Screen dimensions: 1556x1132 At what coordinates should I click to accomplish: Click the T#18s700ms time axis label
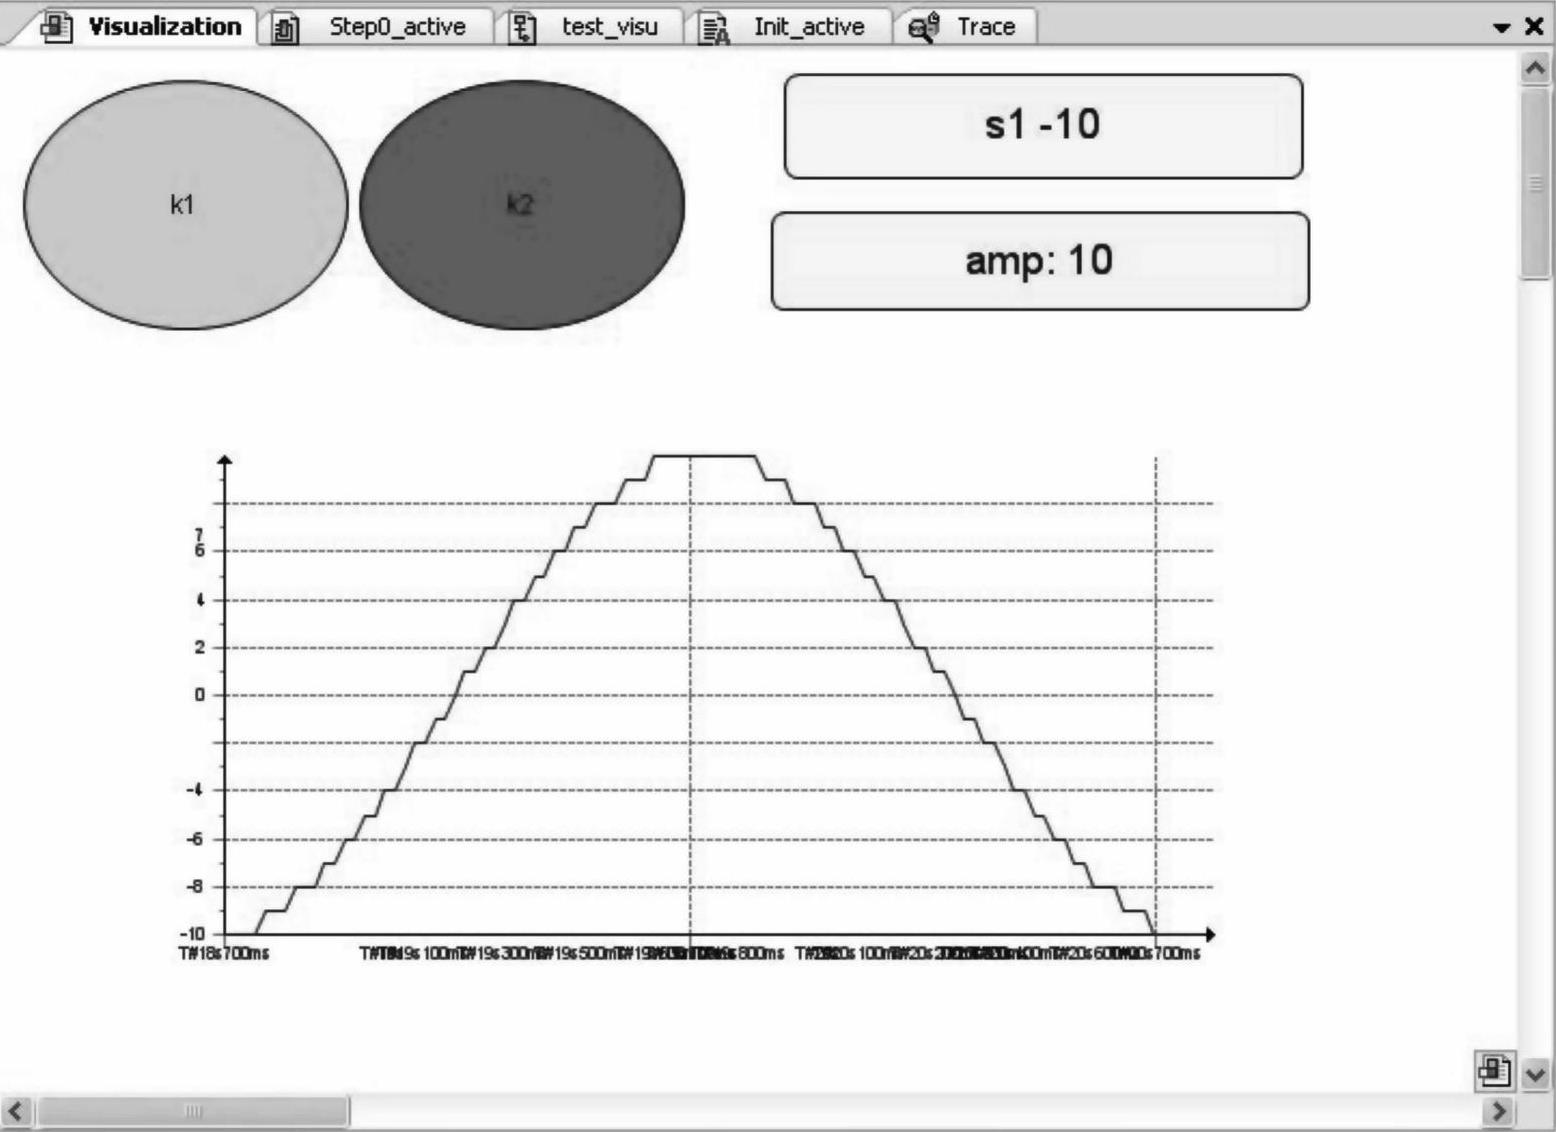click(224, 953)
